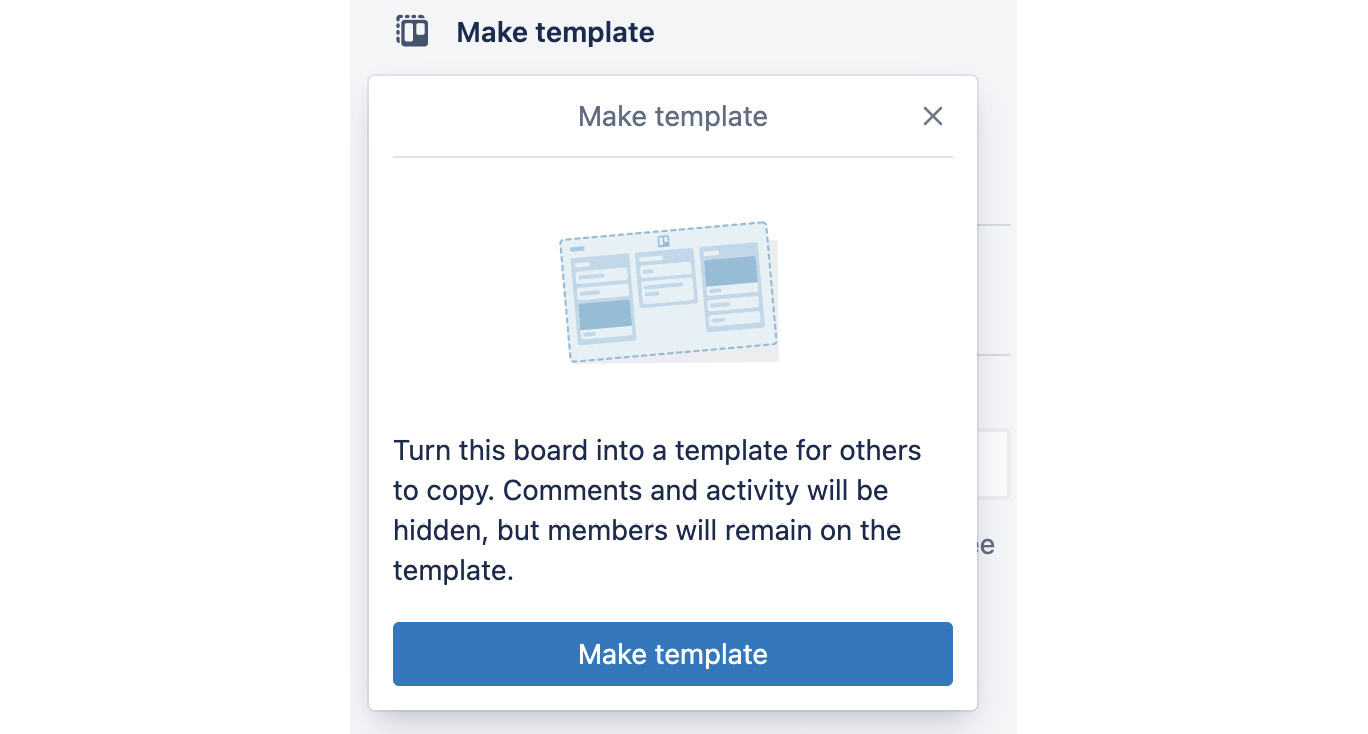This screenshot has width=1368, height=734.
Task: Close the Make template popup with X
Action: [932, 116]
